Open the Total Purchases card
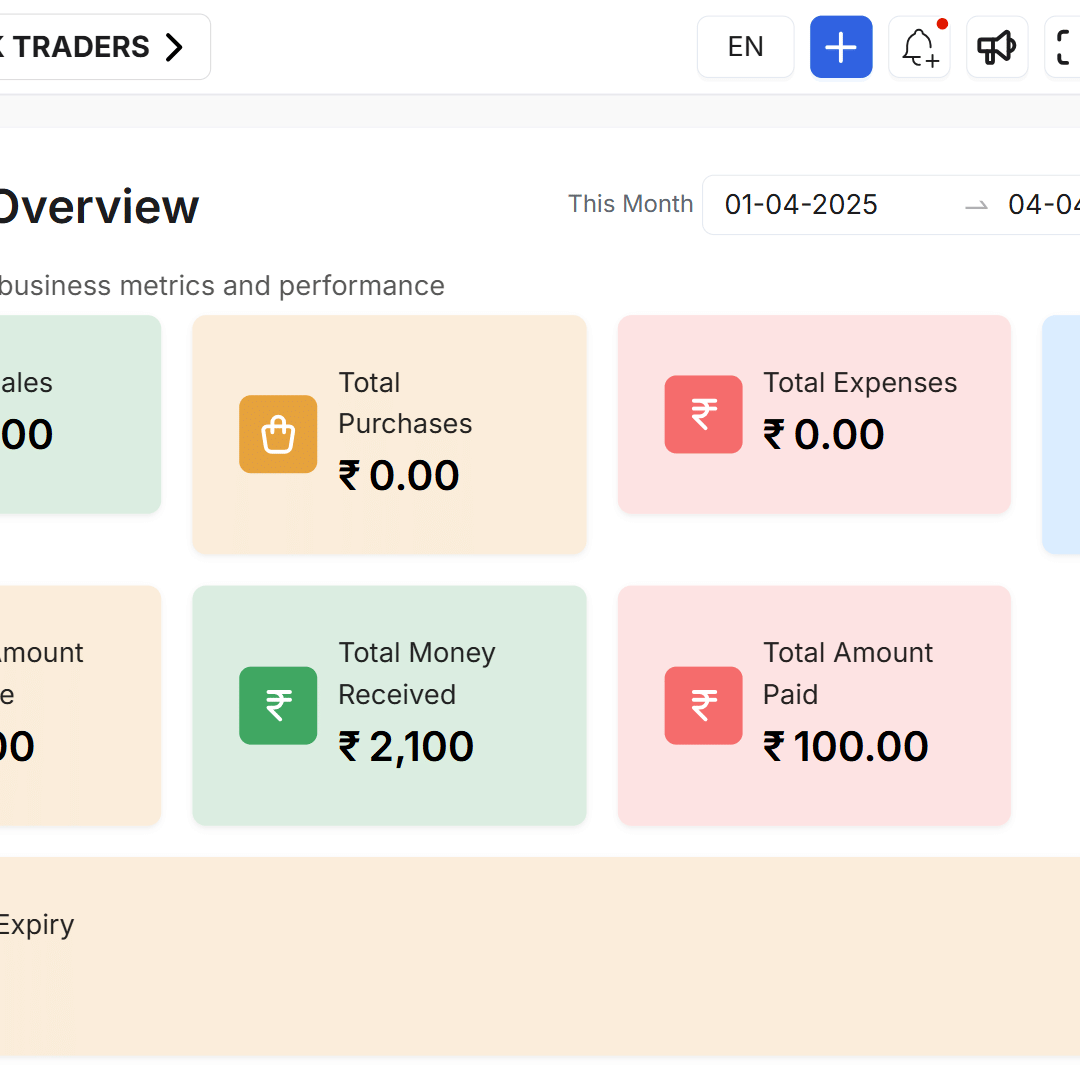Screen dimensions: 1080x1080 click(389, 435)
